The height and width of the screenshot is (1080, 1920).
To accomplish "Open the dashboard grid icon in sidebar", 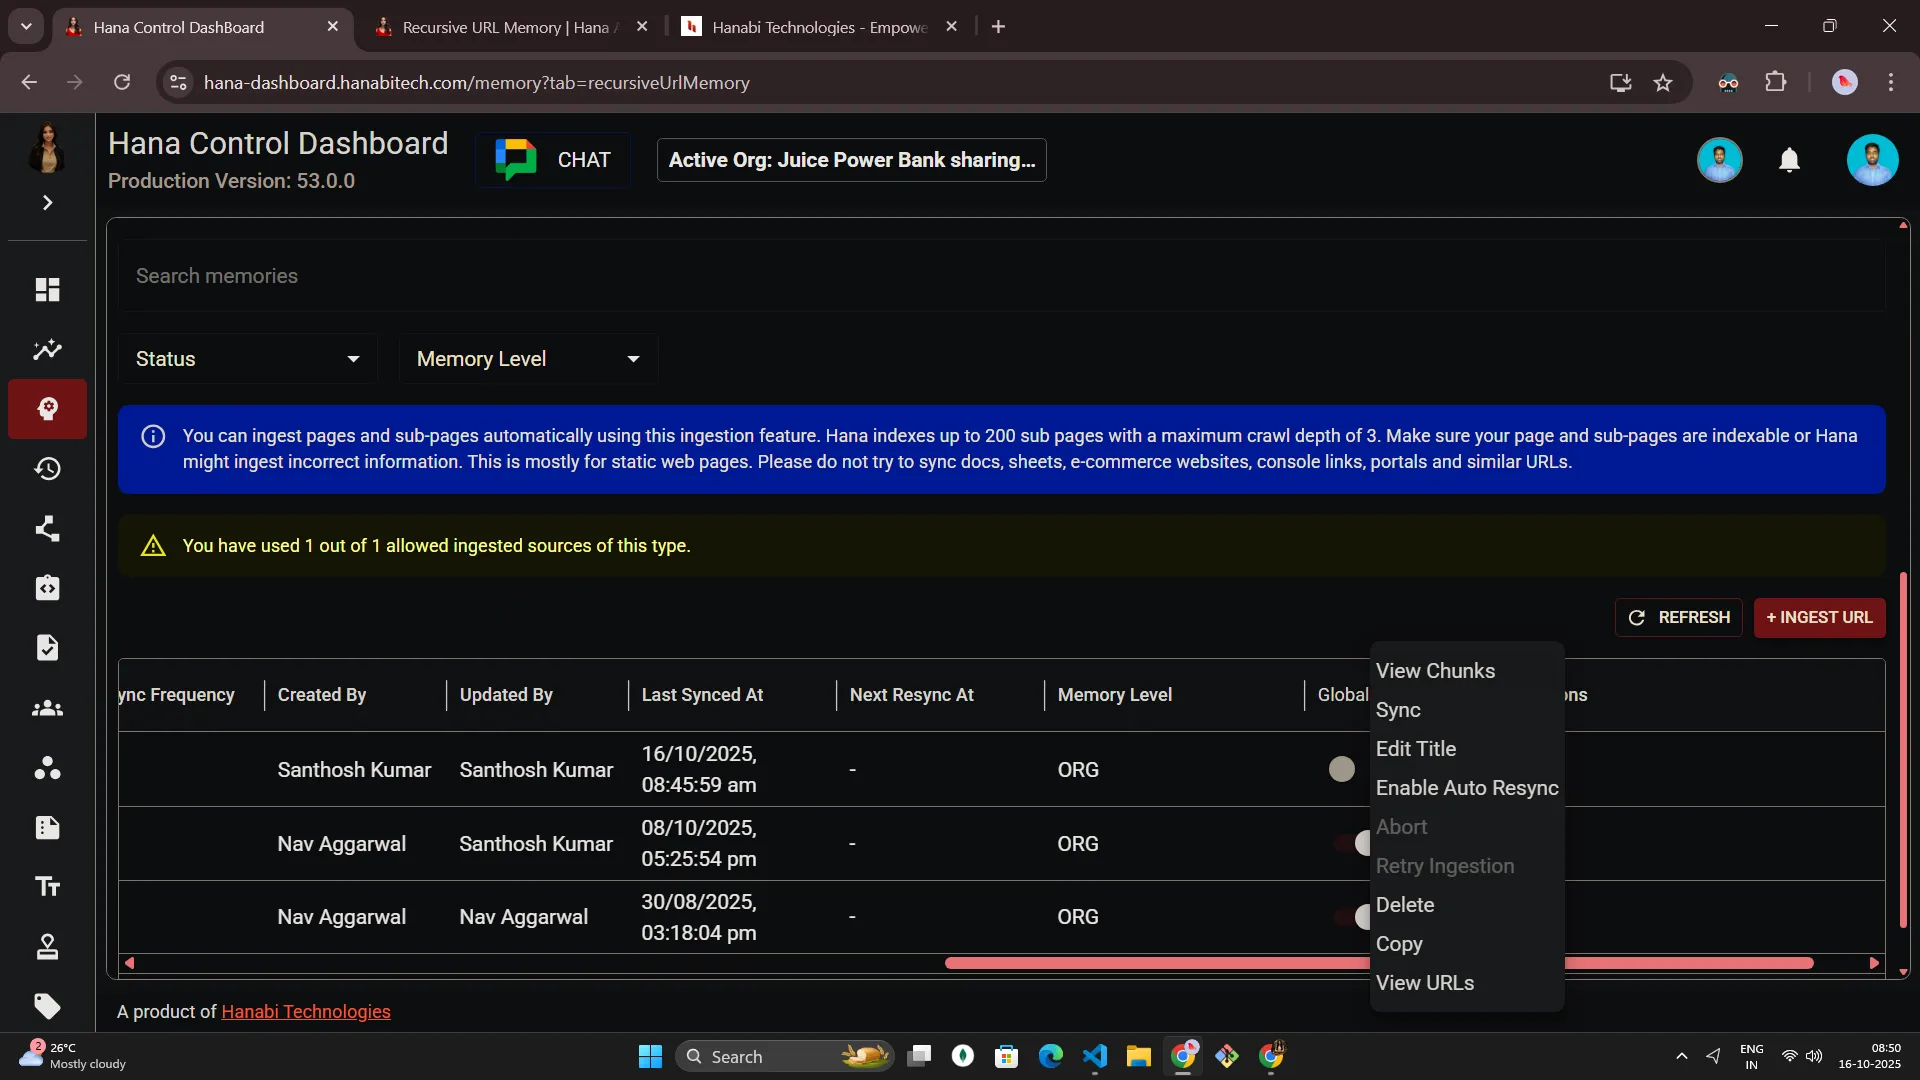I will (x=47, y=290).
